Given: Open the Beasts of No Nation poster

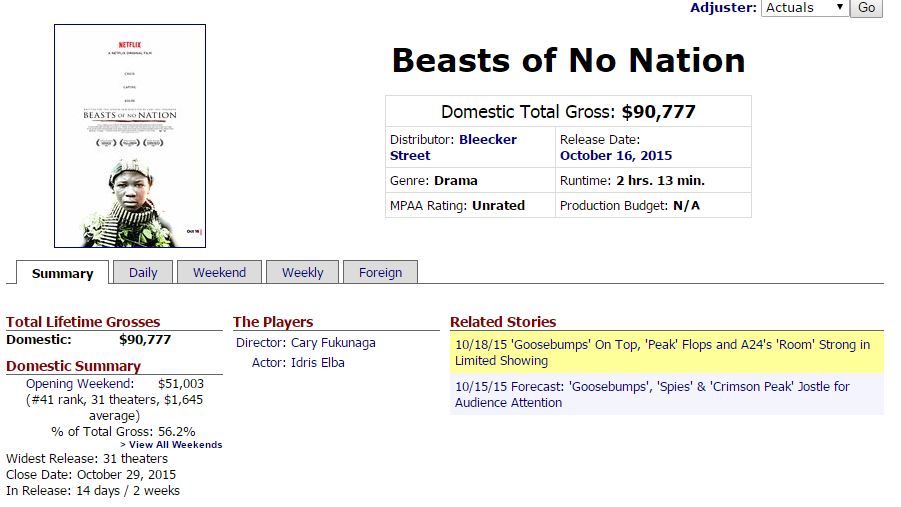Looking at the screenshot, I should tap(130, 136).
